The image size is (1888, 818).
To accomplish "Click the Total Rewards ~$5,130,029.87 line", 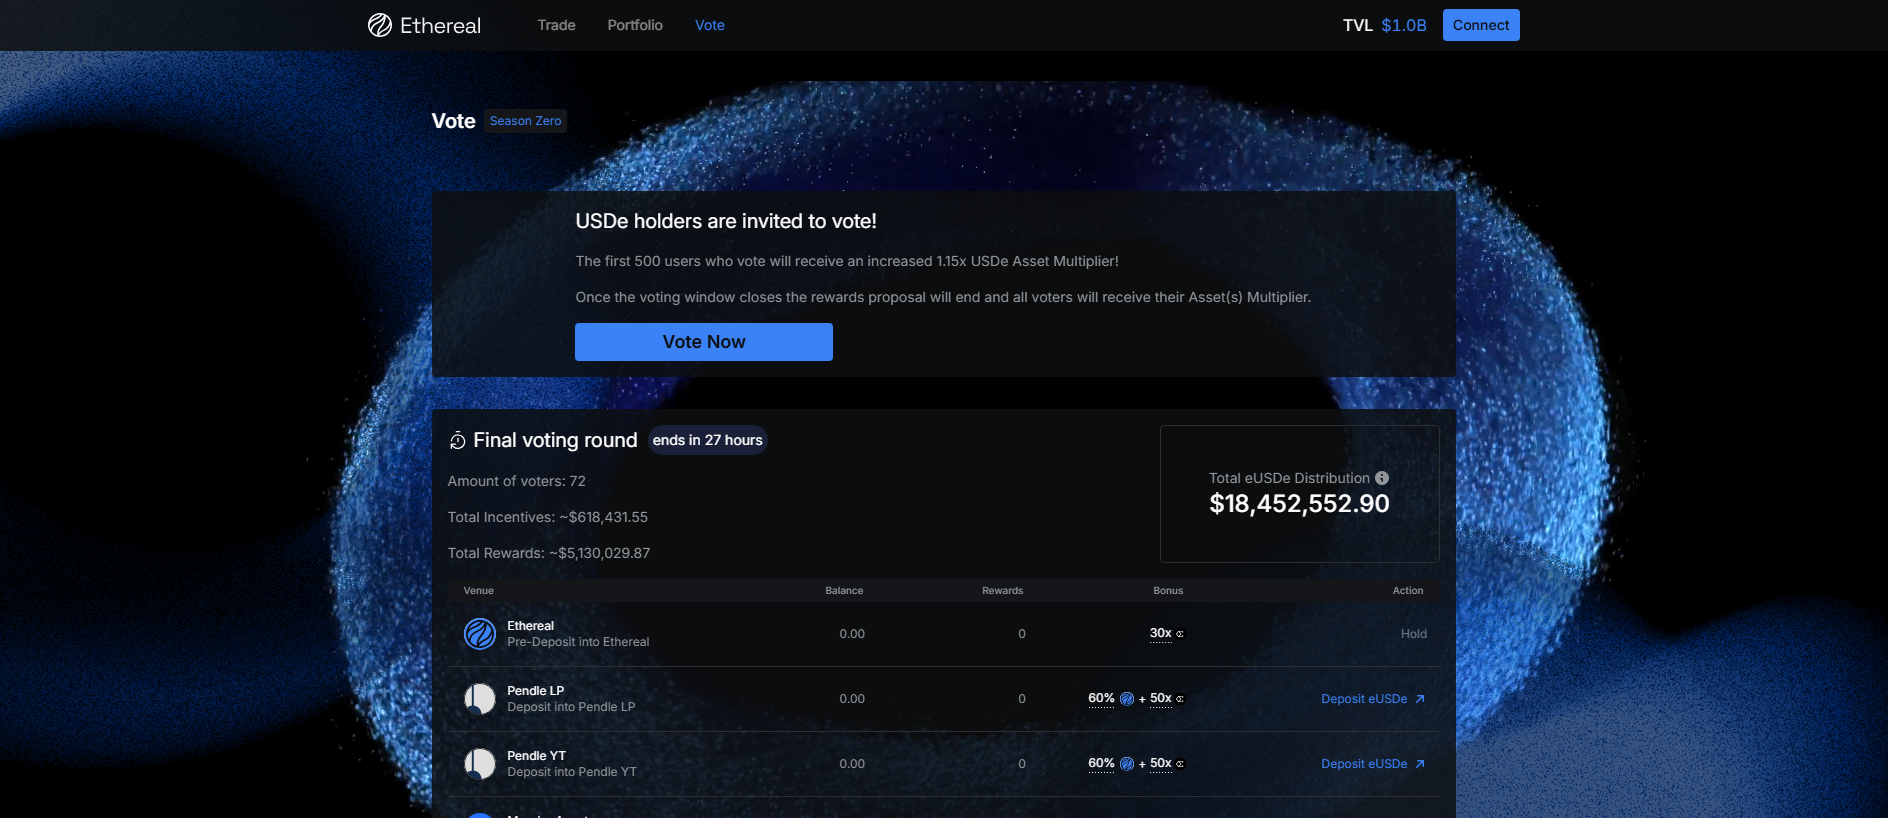I will tap(549, 553).
